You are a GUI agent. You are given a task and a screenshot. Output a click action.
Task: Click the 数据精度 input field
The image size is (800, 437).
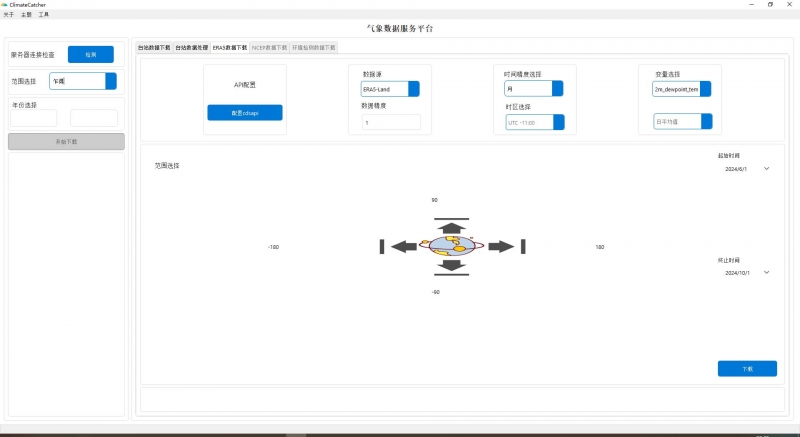click(x=391, y=122)
